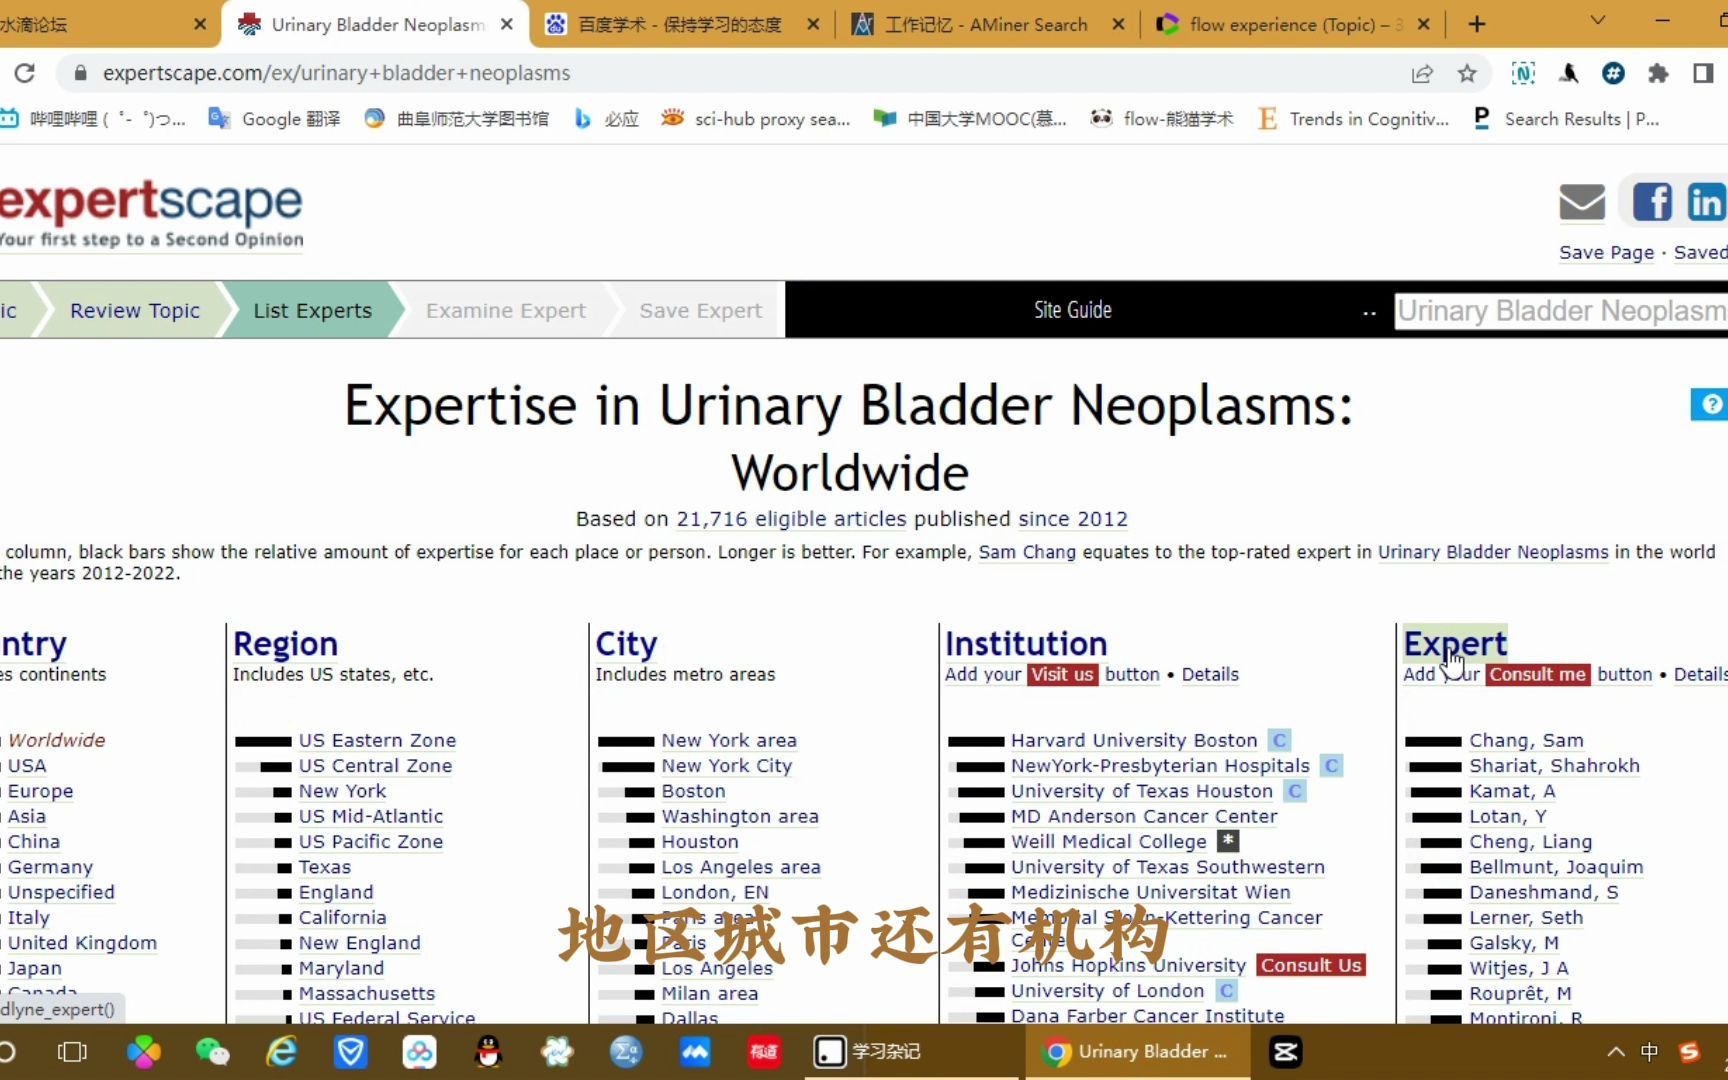Click the C badge beside University of Texas Houston
Viewport: 1728px width, 1080px height.
pos(1294,791)
